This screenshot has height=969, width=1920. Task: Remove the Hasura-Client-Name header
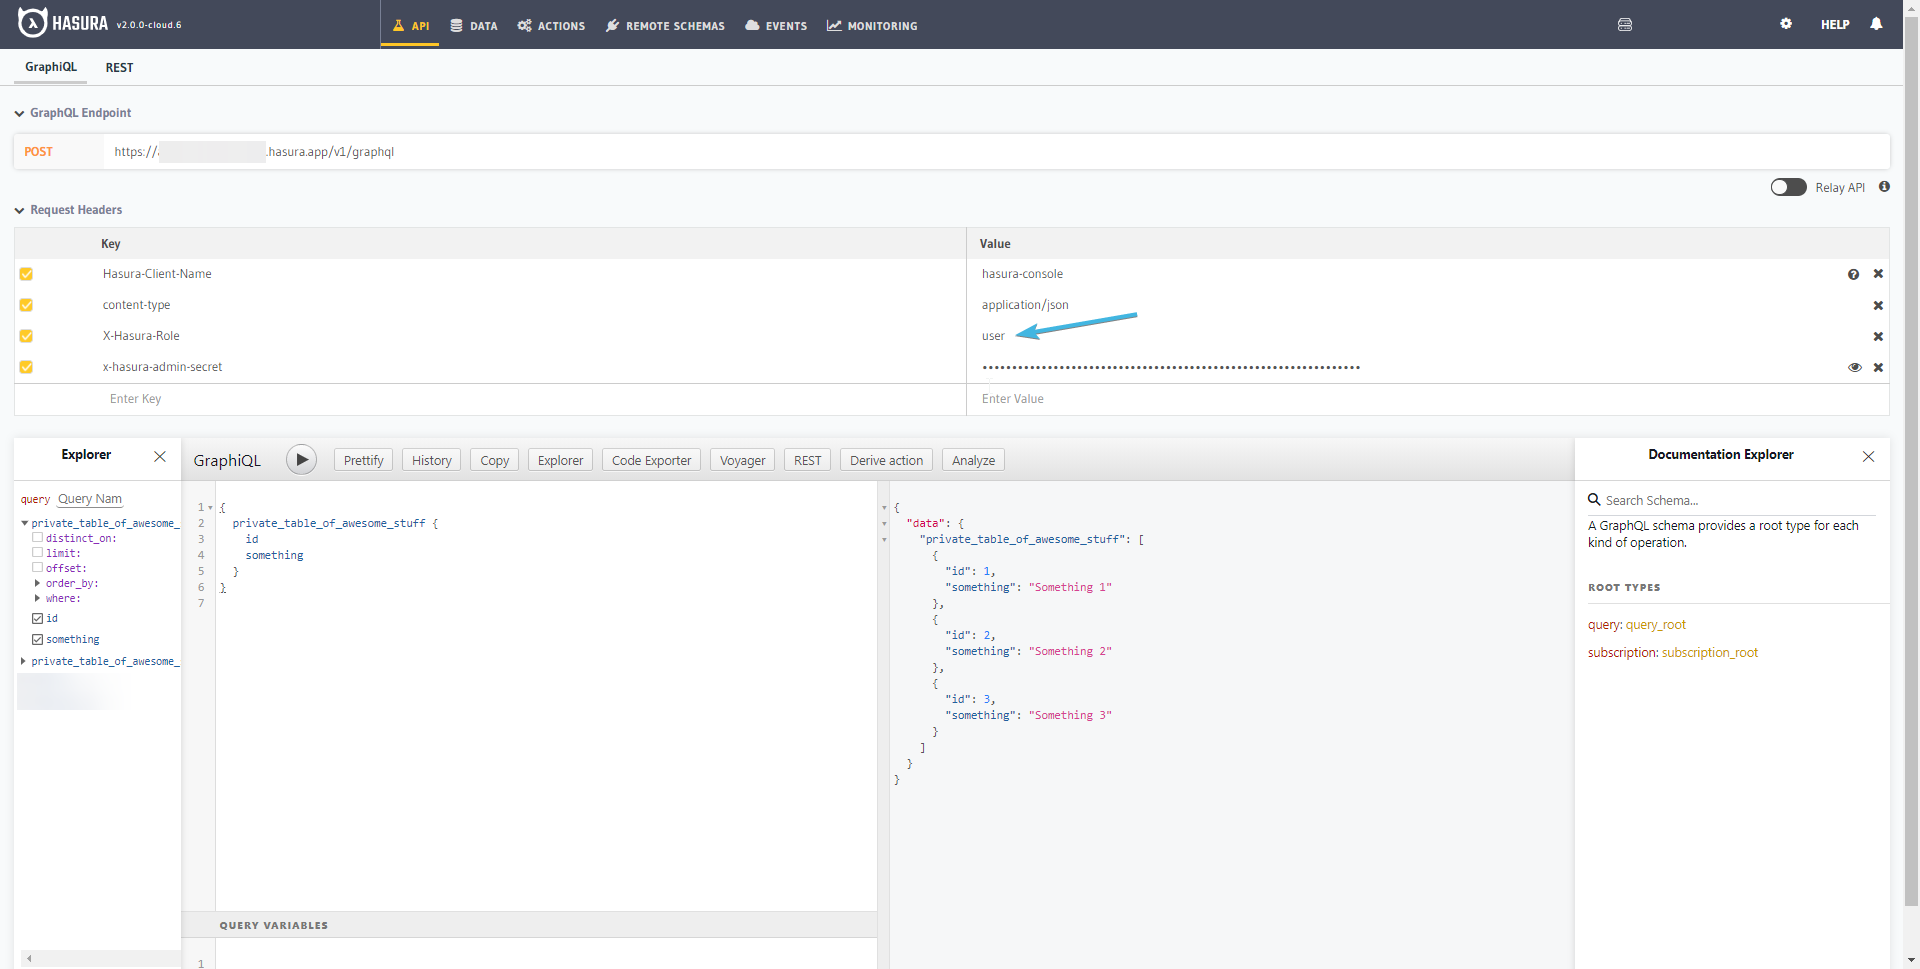tap(1878, 274)
